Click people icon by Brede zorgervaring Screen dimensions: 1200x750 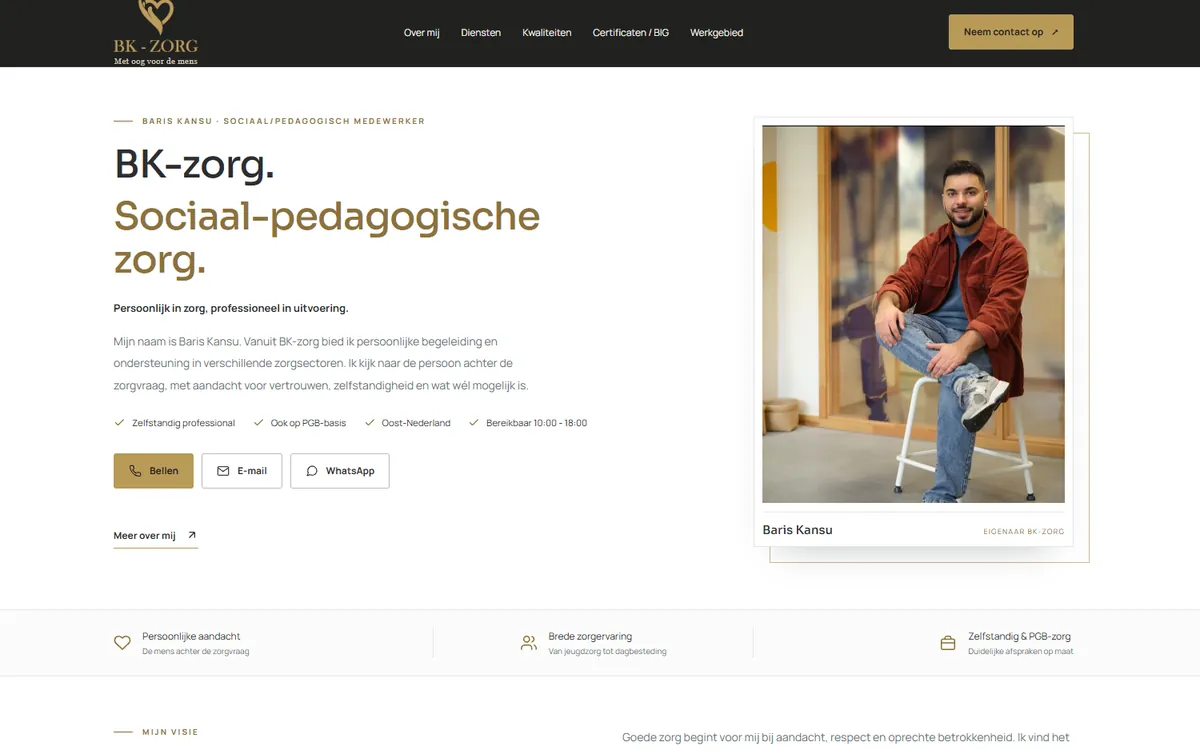click(529, 643)
